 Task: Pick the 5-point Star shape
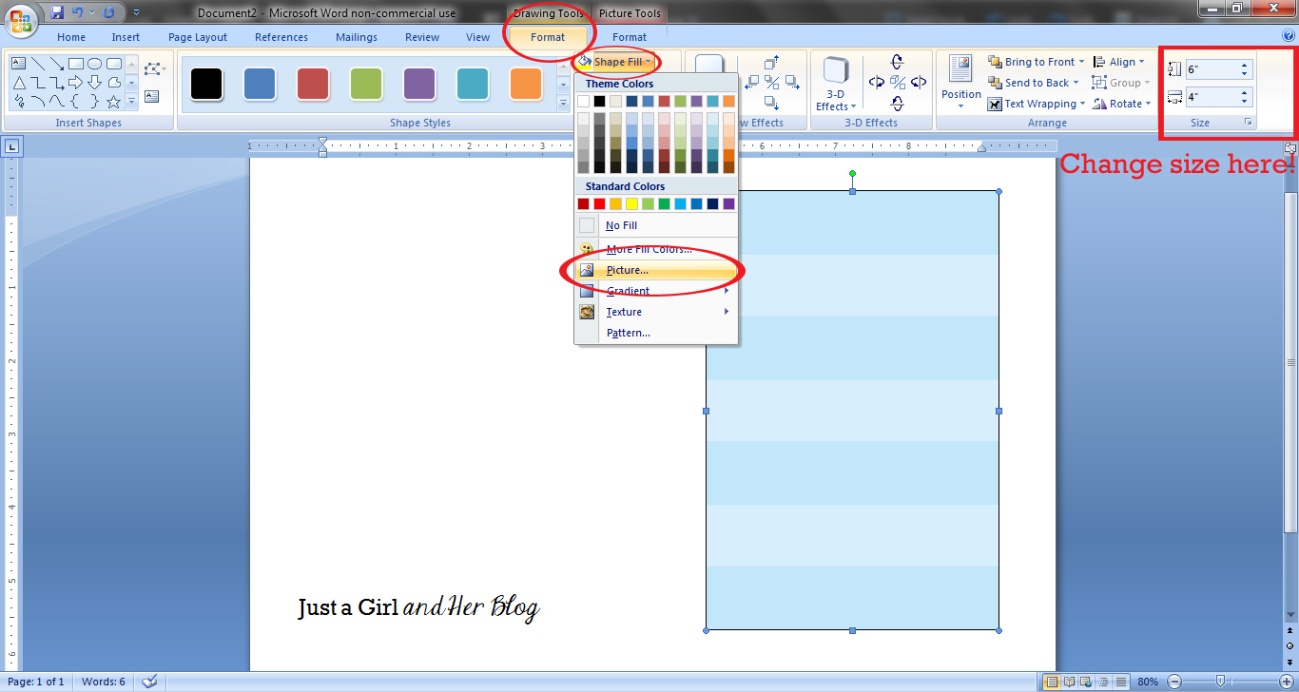pos(113,102)
